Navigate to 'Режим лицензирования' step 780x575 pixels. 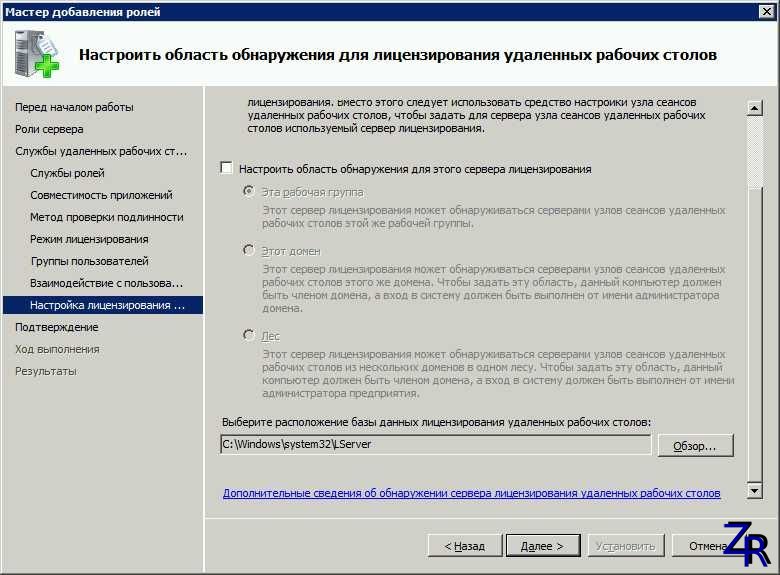click(89, 239)
